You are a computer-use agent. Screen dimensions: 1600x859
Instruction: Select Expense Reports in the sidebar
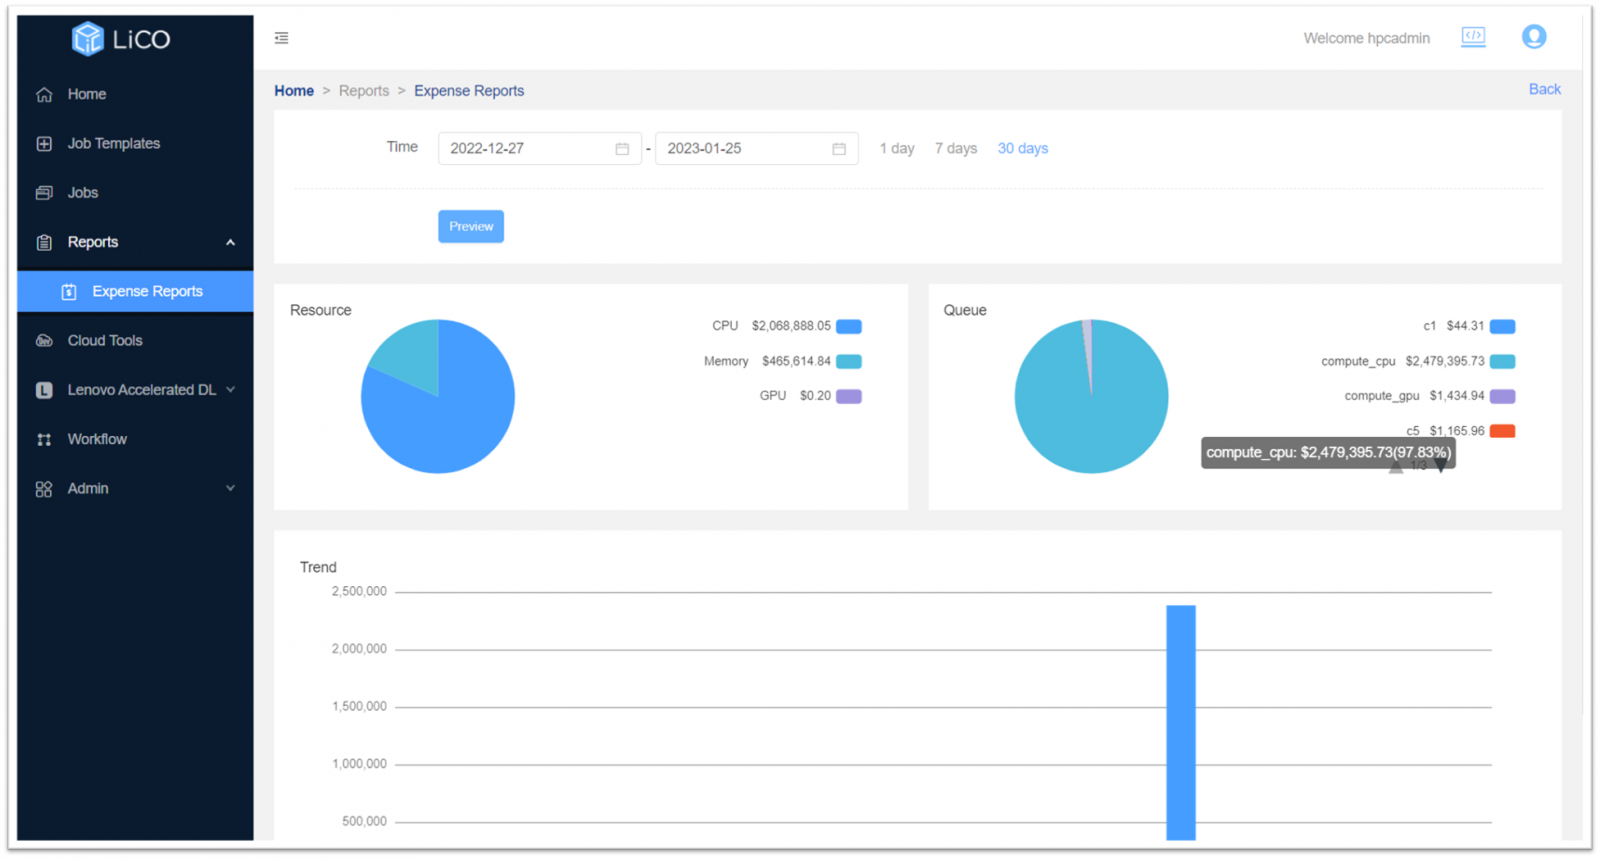[x=147, y=292]
